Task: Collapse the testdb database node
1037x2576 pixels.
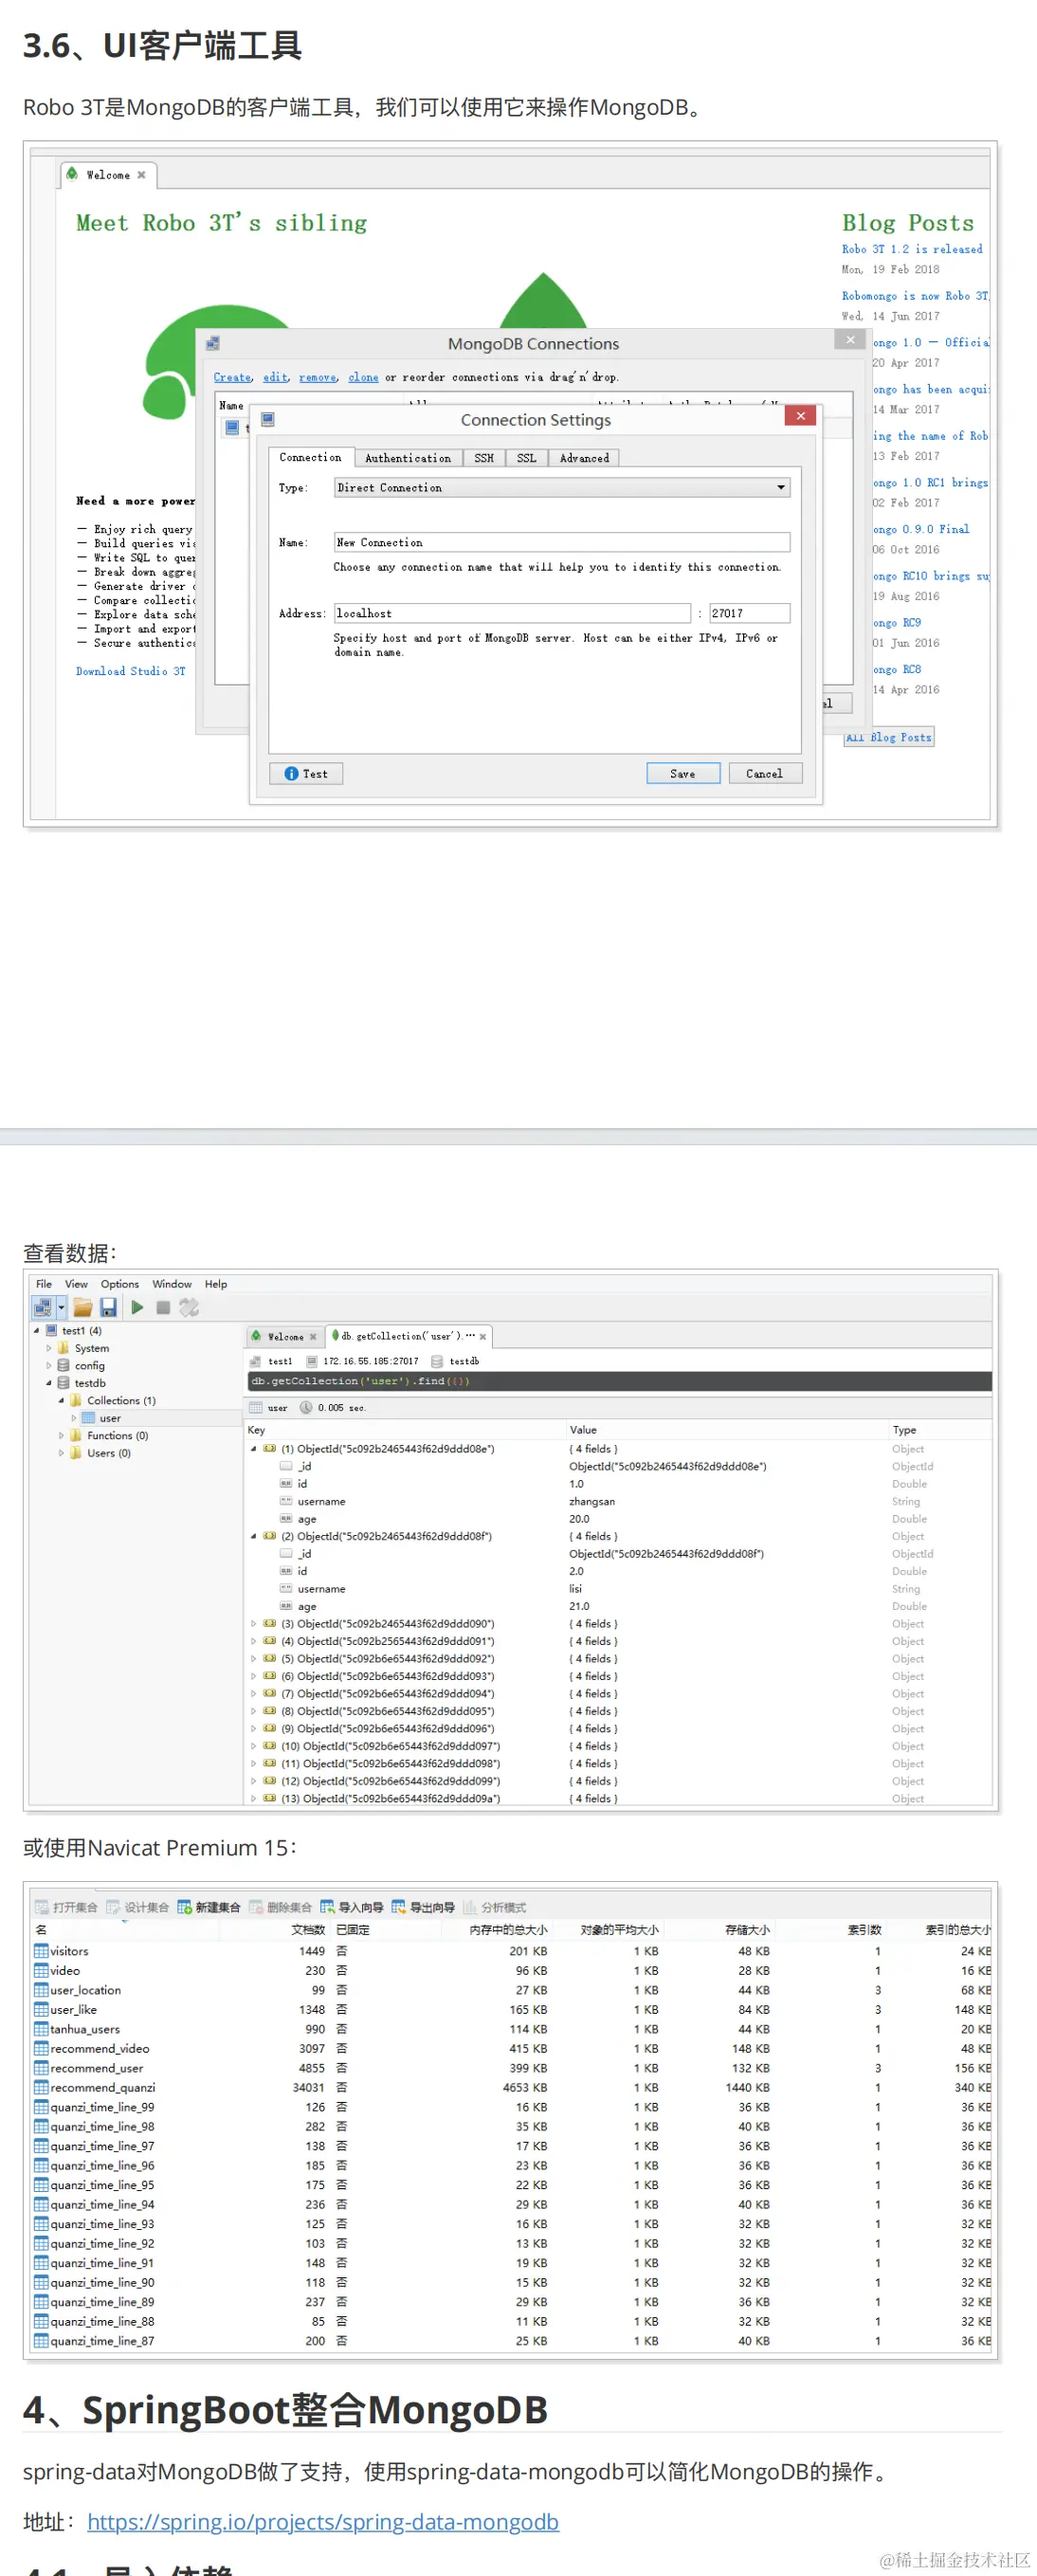Action: pyautogui.click(x=48, y=1383)
